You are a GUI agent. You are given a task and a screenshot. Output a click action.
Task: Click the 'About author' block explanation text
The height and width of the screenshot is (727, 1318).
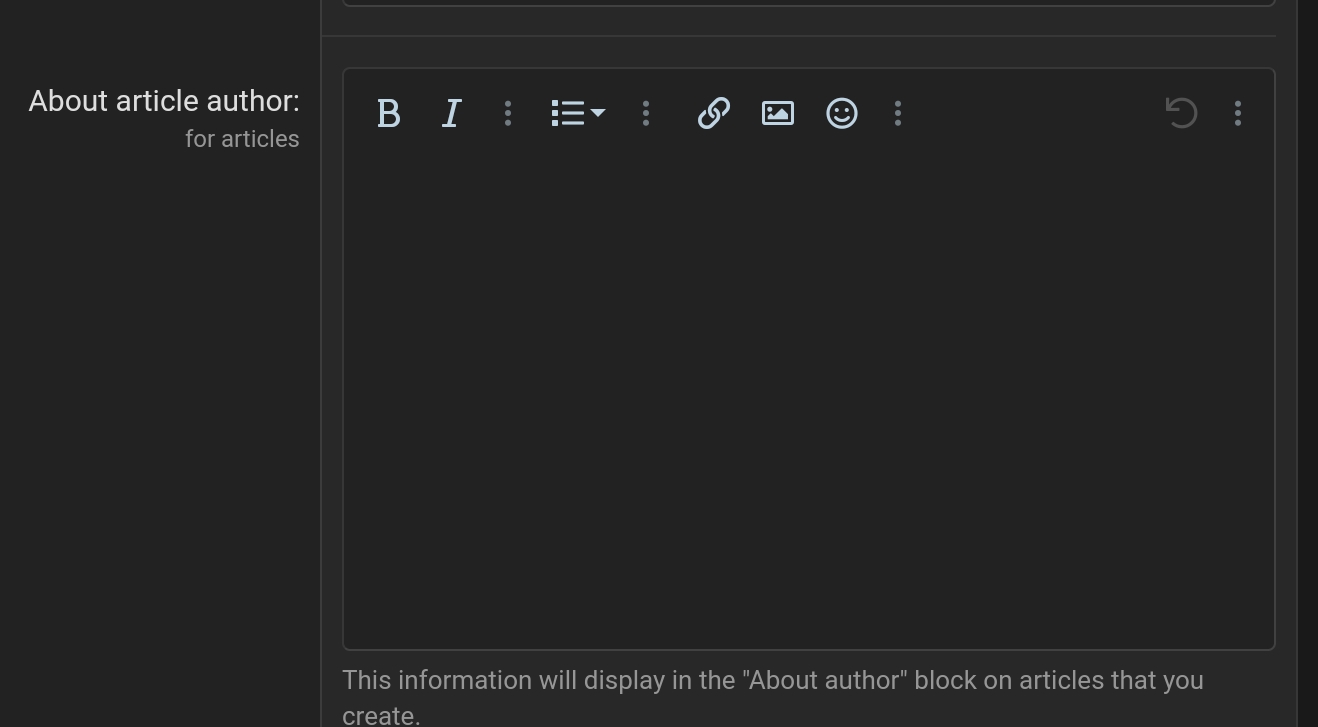tap(773, 698)
